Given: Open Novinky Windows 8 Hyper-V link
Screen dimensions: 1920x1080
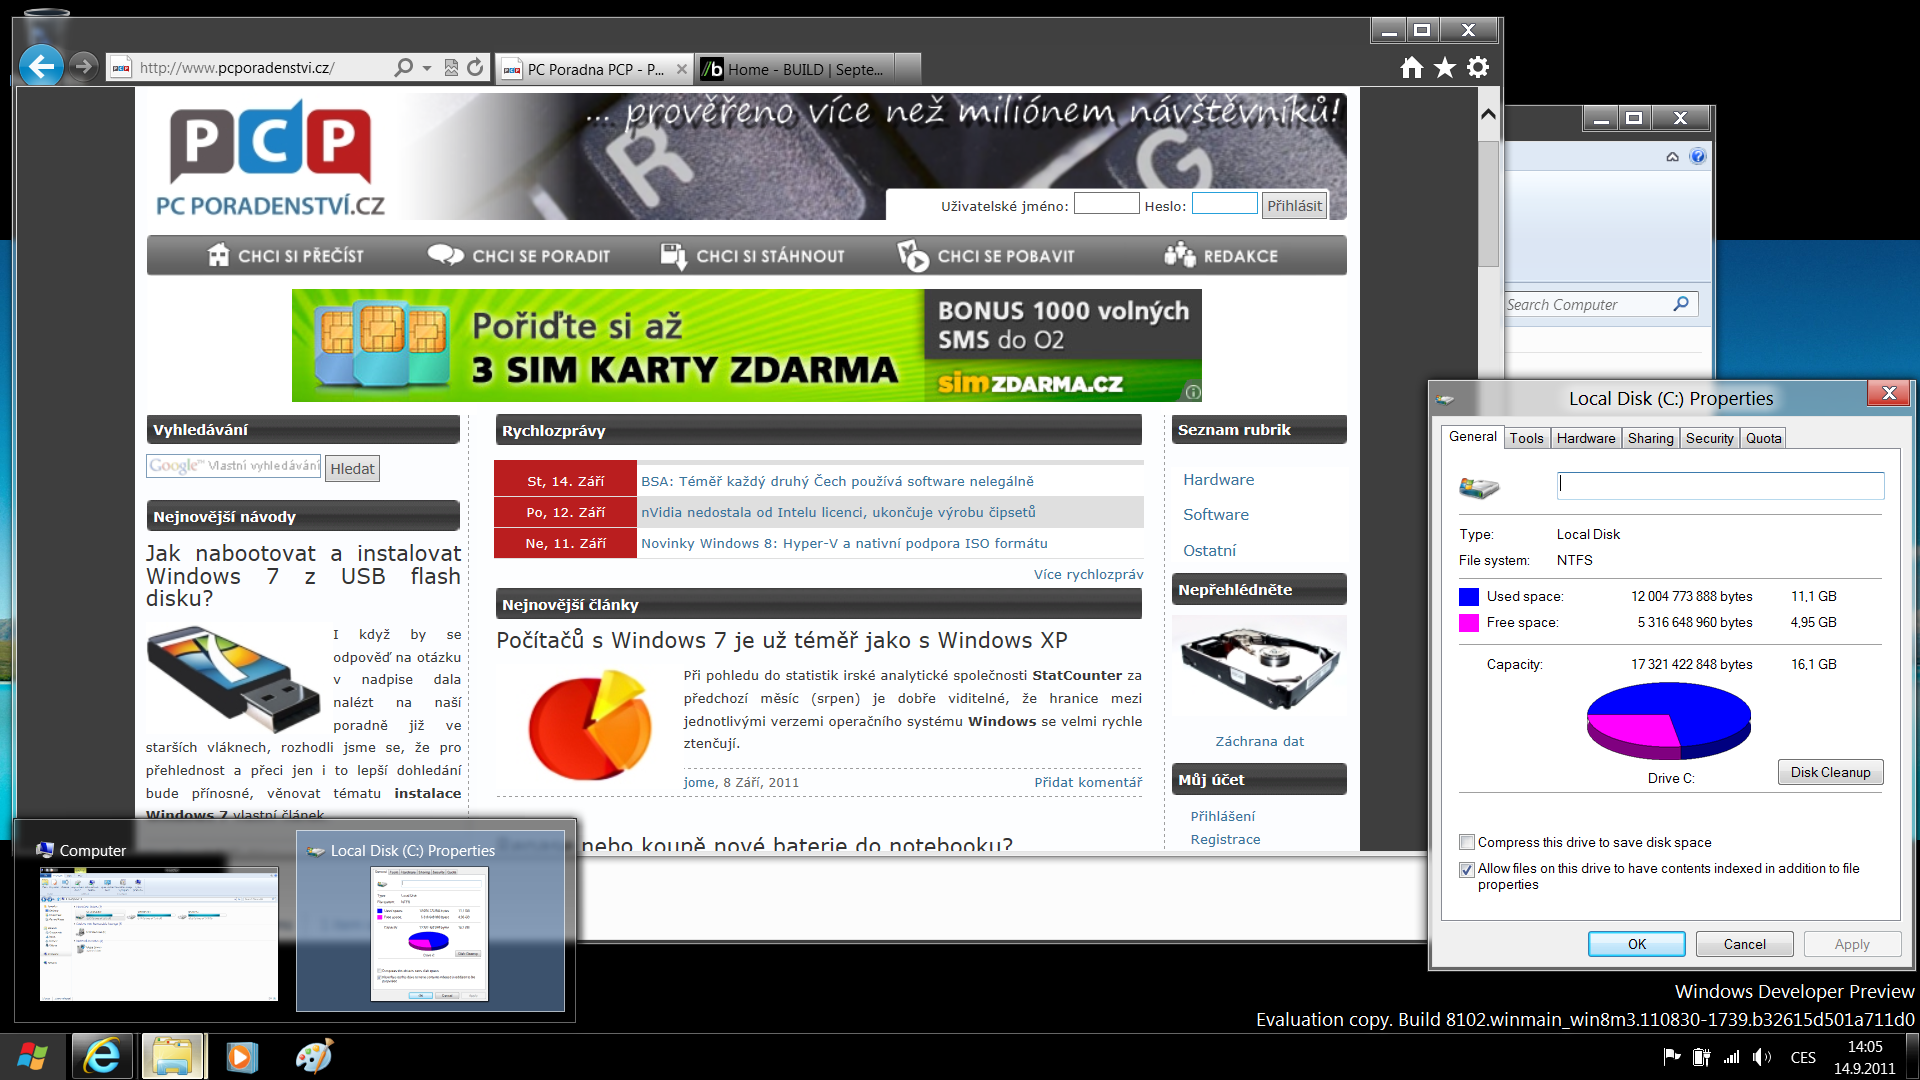Looking at the screenshot, I should click(x=844, y=543).
